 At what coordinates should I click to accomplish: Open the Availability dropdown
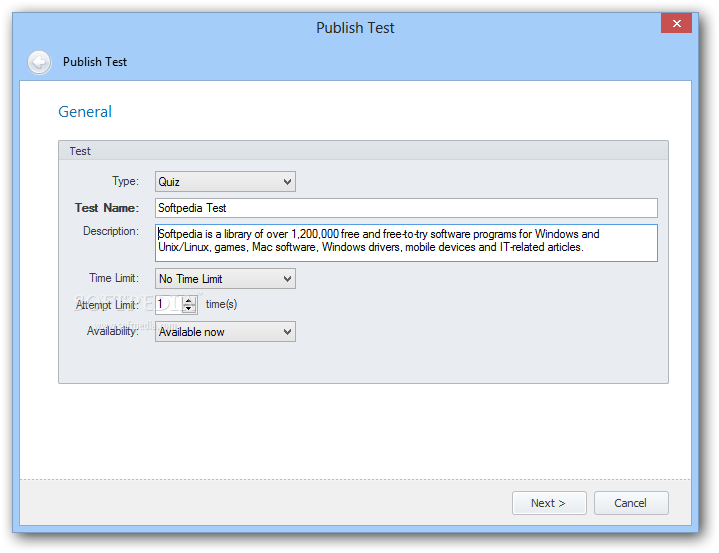[225, 332]
